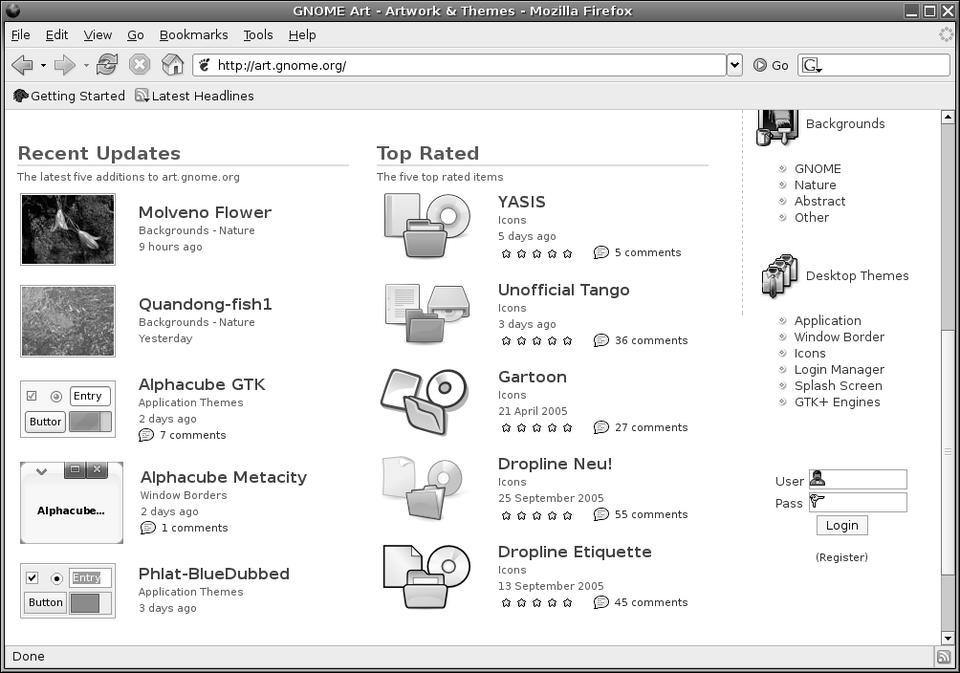Screen dimensions: 960x673
Task: Click the Go button icon
Action: (759, 65)
